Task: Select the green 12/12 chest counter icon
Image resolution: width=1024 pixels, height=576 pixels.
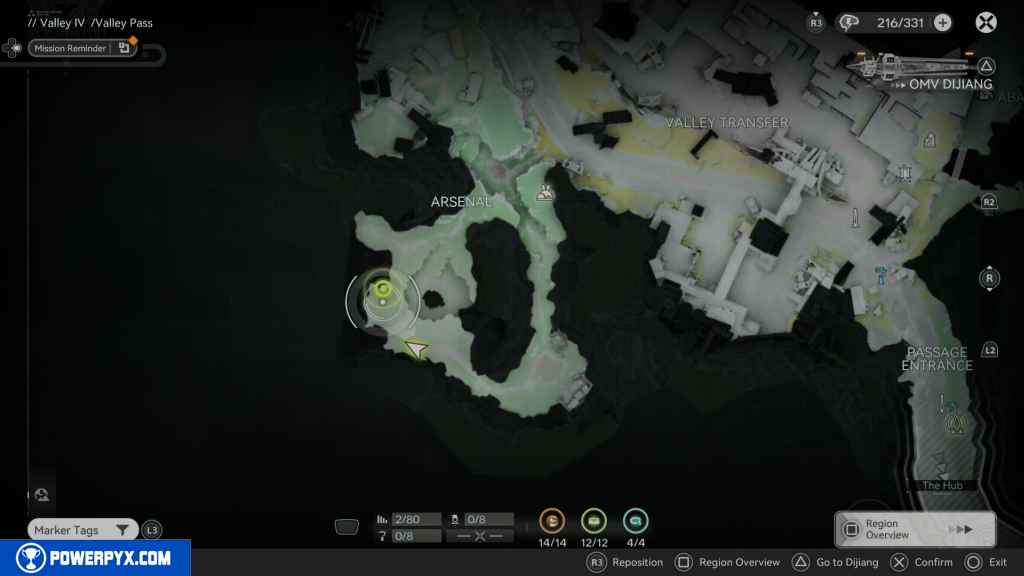Action: point(594,521)
